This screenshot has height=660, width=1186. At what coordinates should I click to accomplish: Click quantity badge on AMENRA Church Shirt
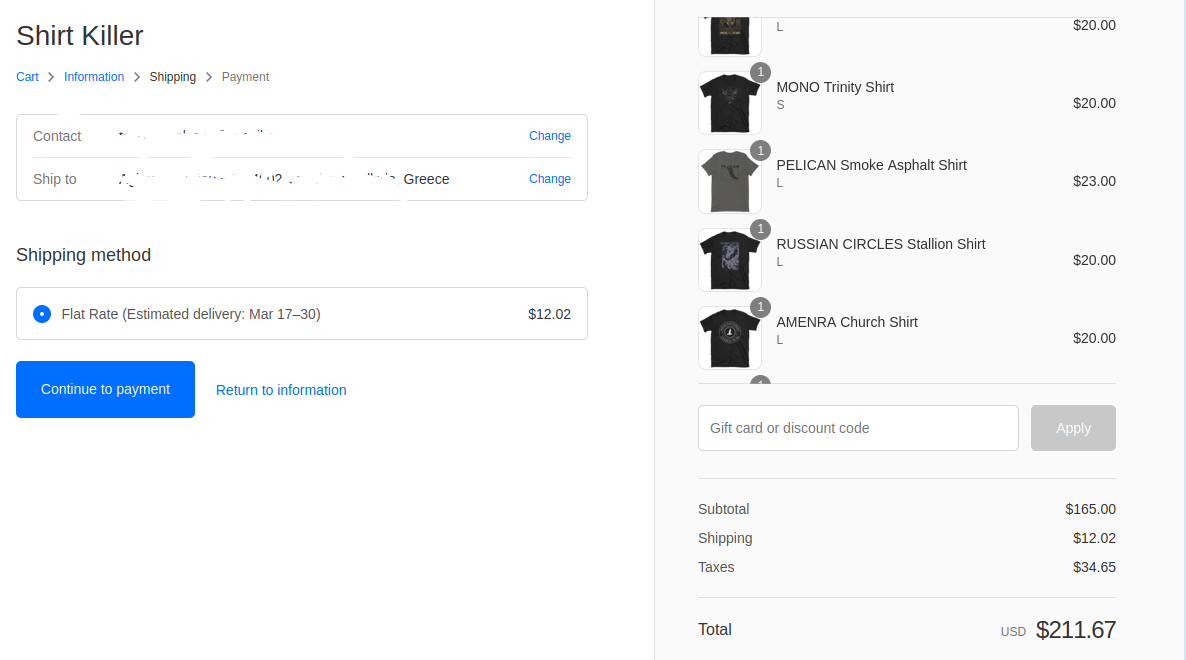tap(760, 307)
